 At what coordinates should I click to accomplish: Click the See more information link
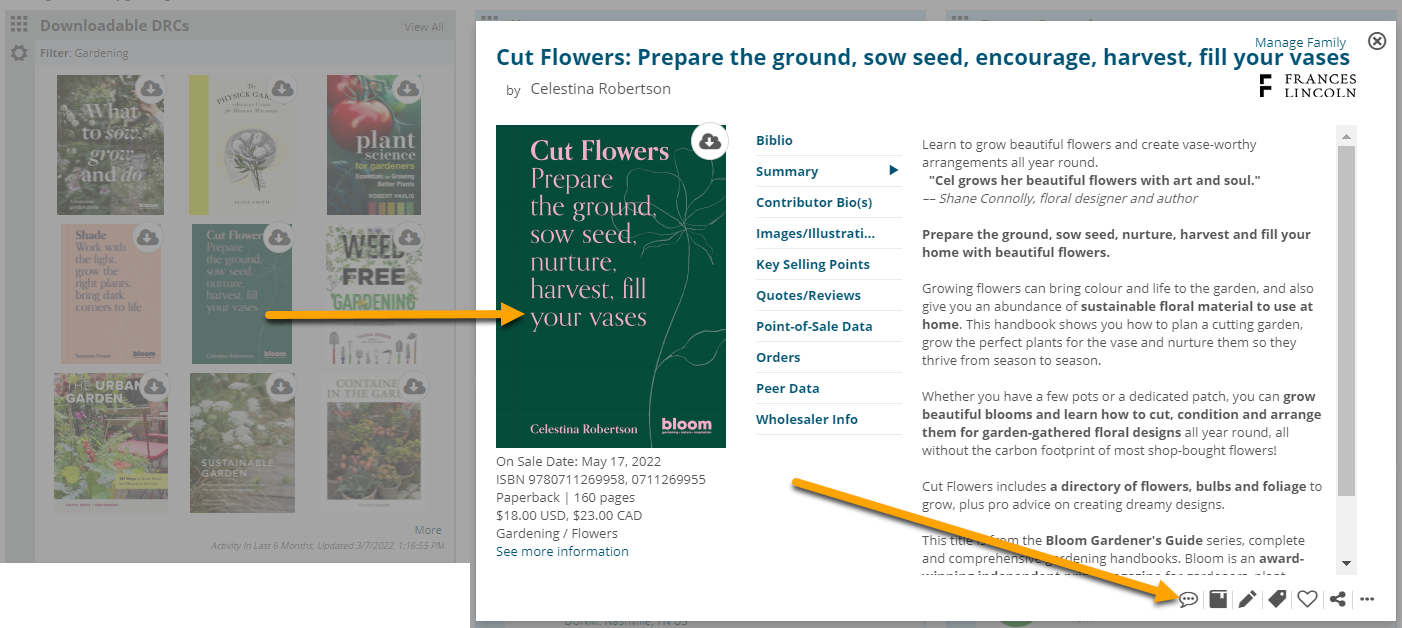point(562,552)
